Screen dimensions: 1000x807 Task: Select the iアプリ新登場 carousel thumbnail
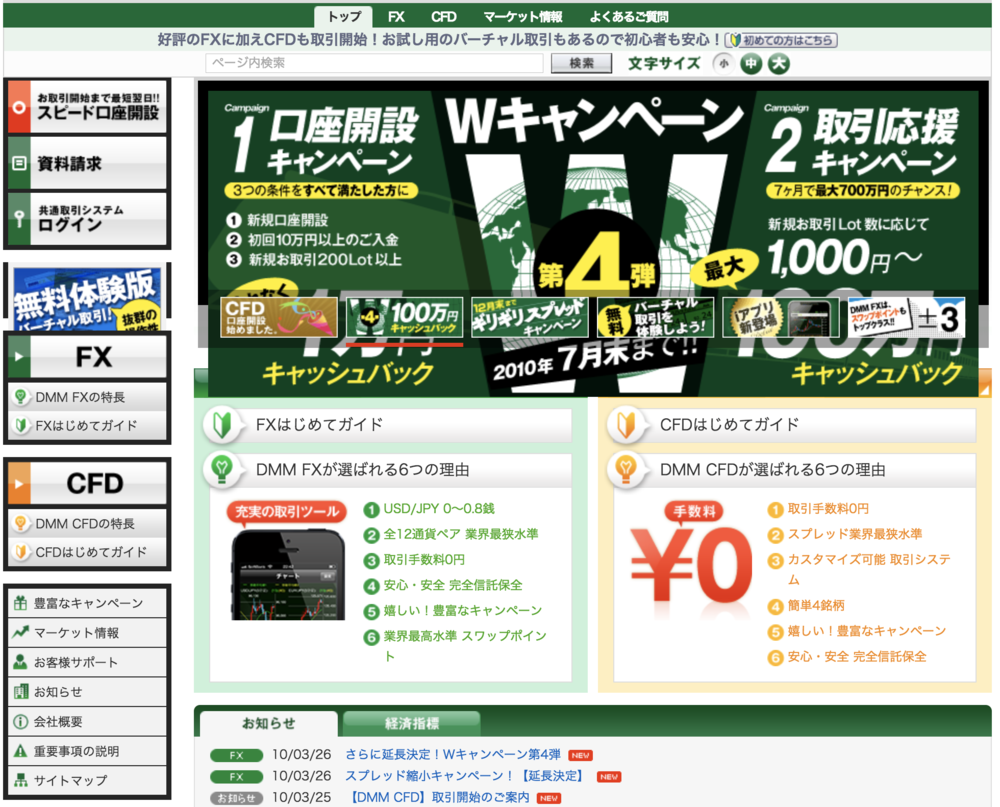781,317
